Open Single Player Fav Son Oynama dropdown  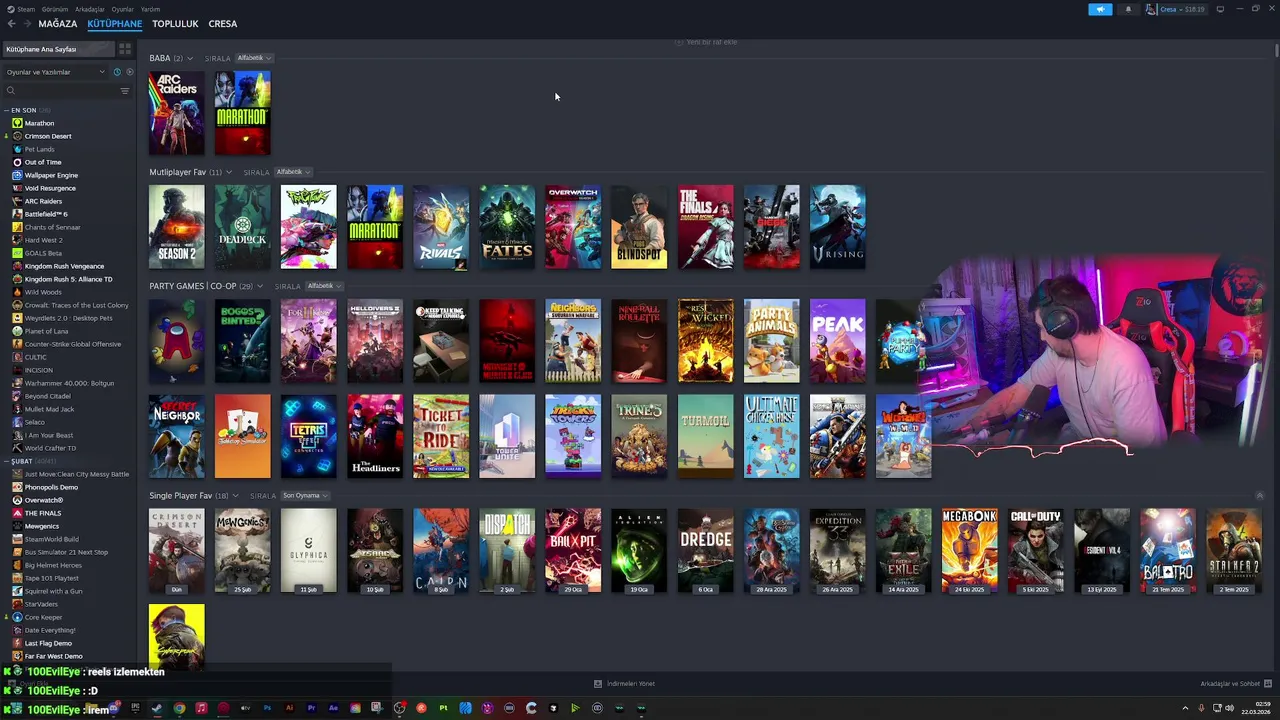[x=305, y=496]
